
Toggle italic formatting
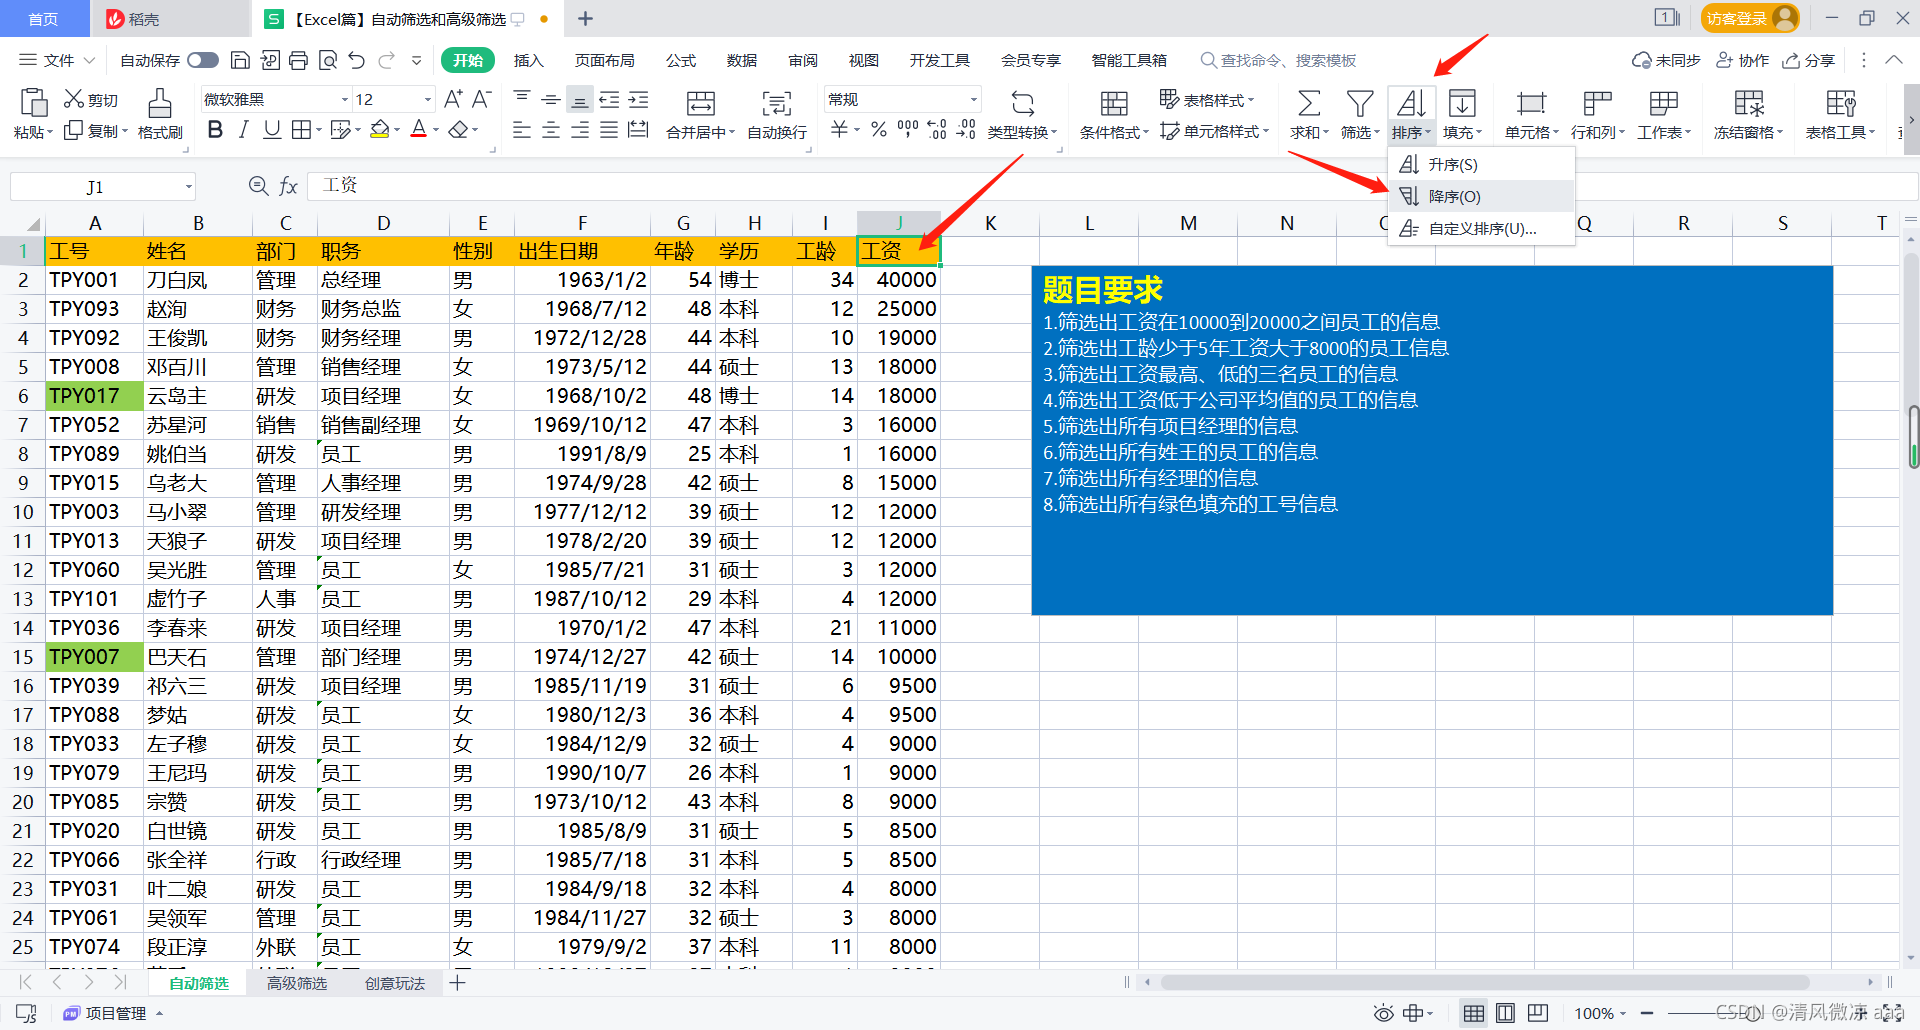(243, 130)
